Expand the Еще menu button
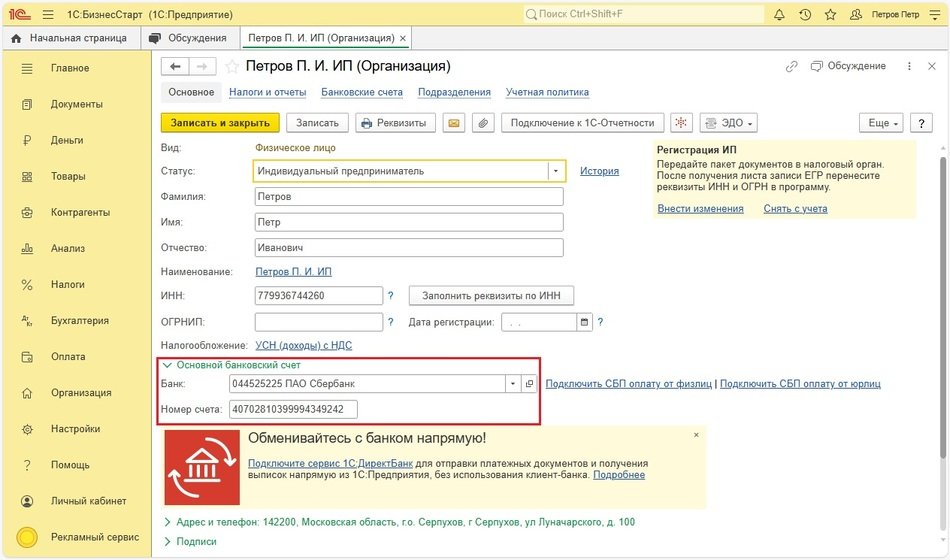The image size is (950, 560). 880,123
